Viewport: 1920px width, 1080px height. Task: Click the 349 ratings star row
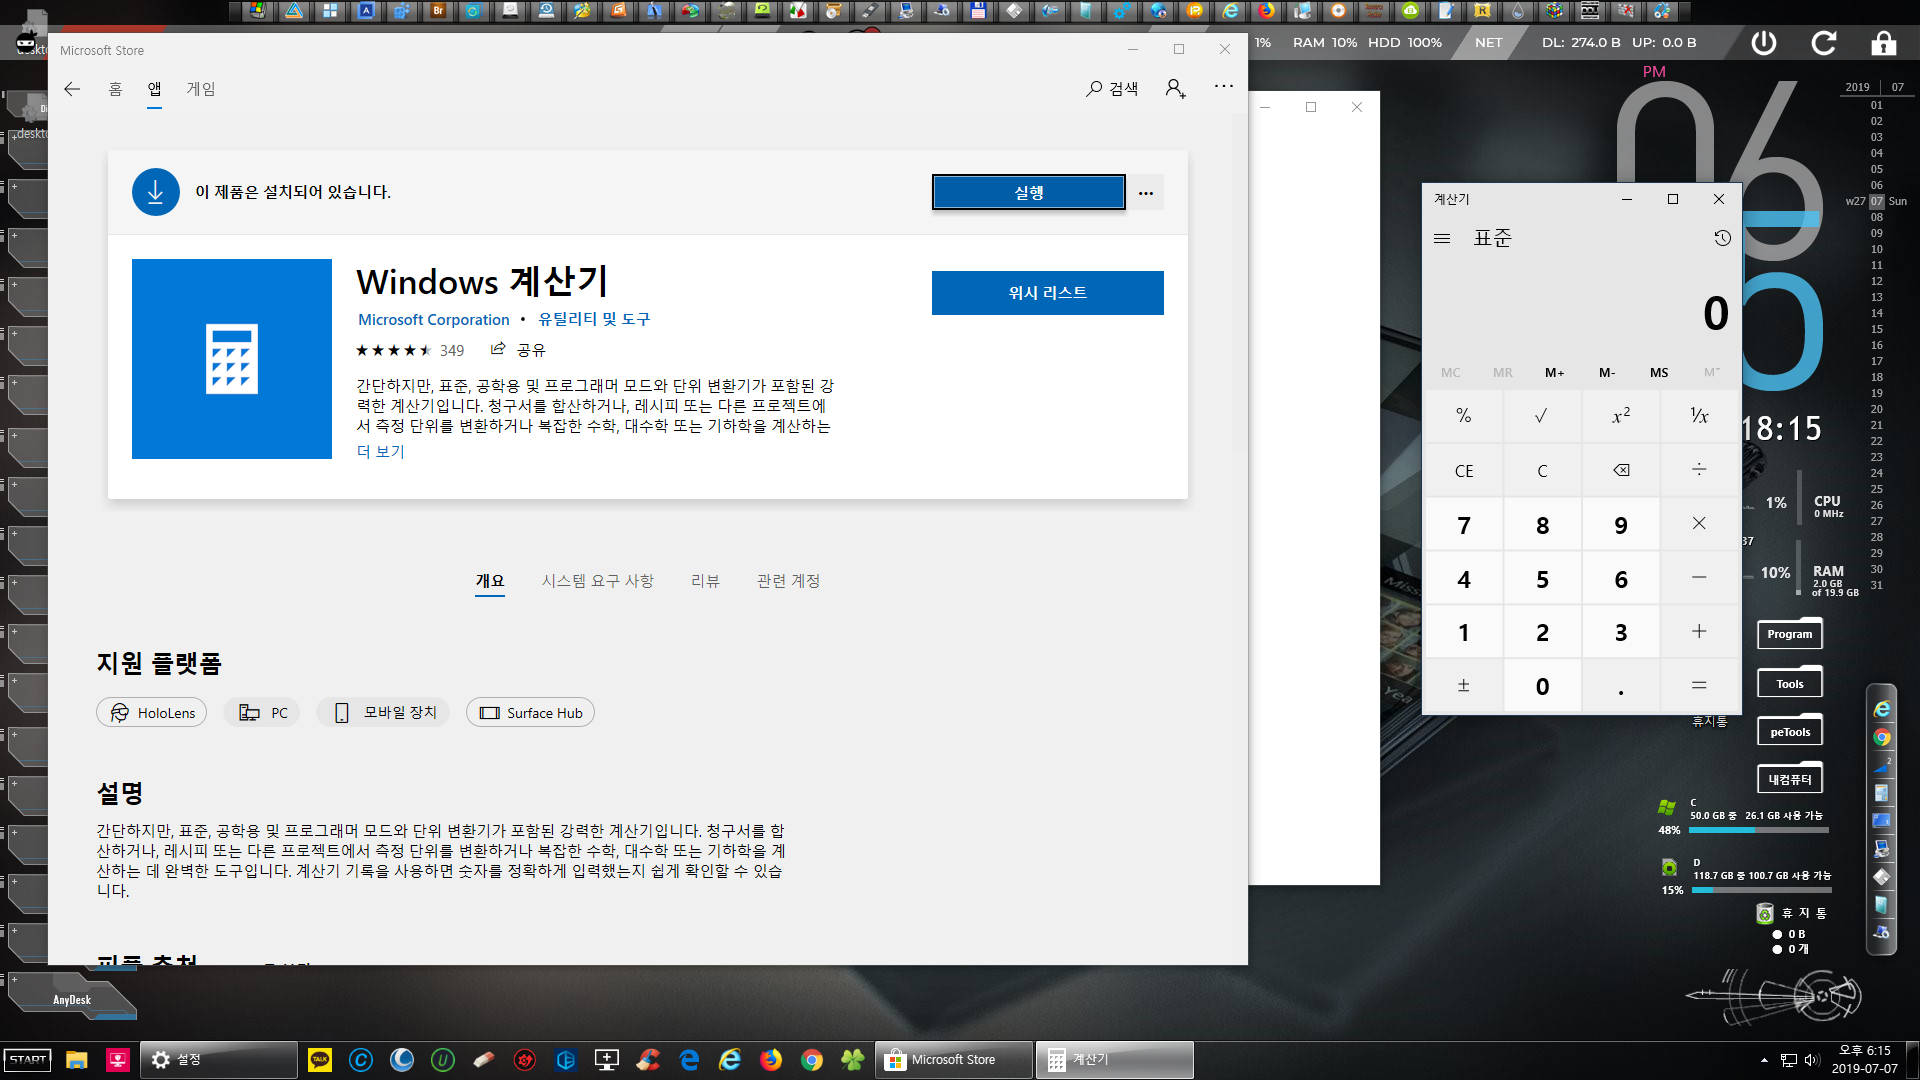410,350
